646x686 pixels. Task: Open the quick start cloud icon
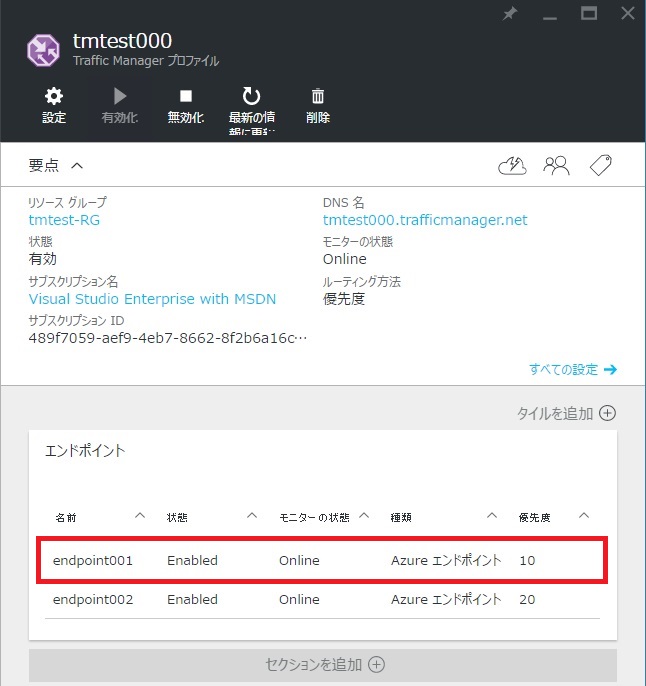click(512, 166)
